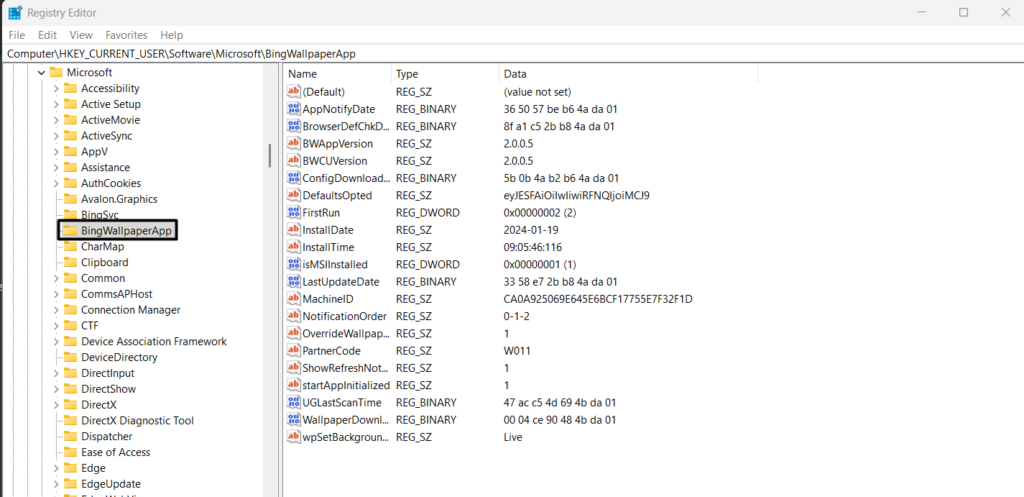Click the Registry Editor app icon in title bar
The image size is (1024, 497).
[15, 12]
